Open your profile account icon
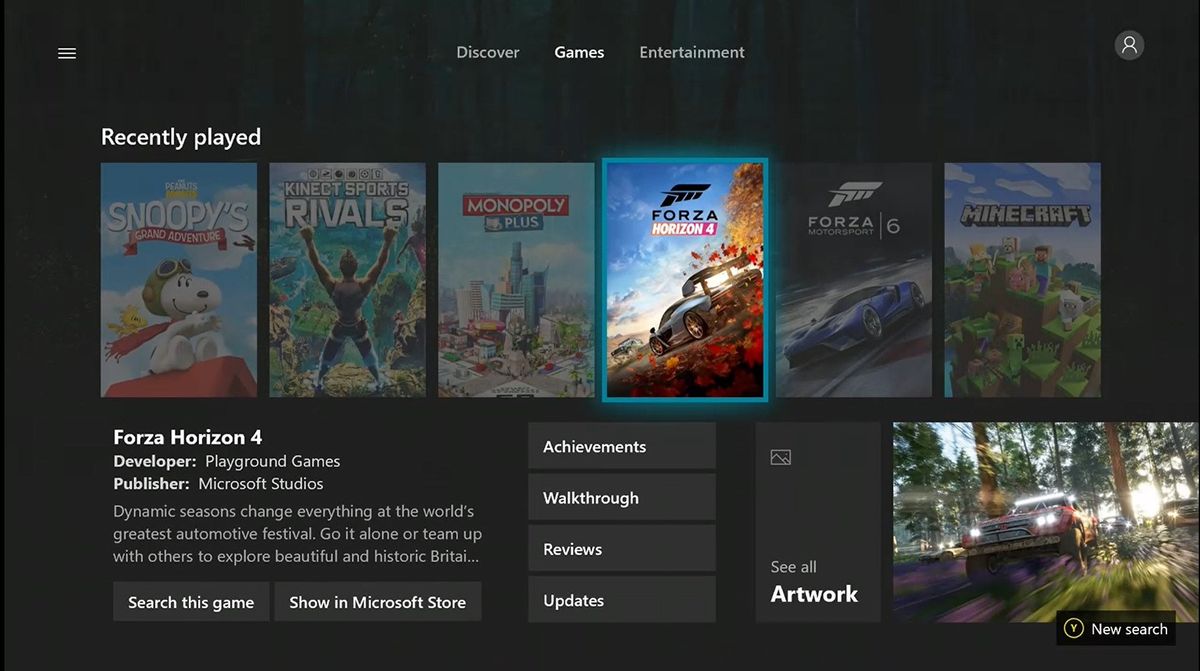 coord(1129,44)
